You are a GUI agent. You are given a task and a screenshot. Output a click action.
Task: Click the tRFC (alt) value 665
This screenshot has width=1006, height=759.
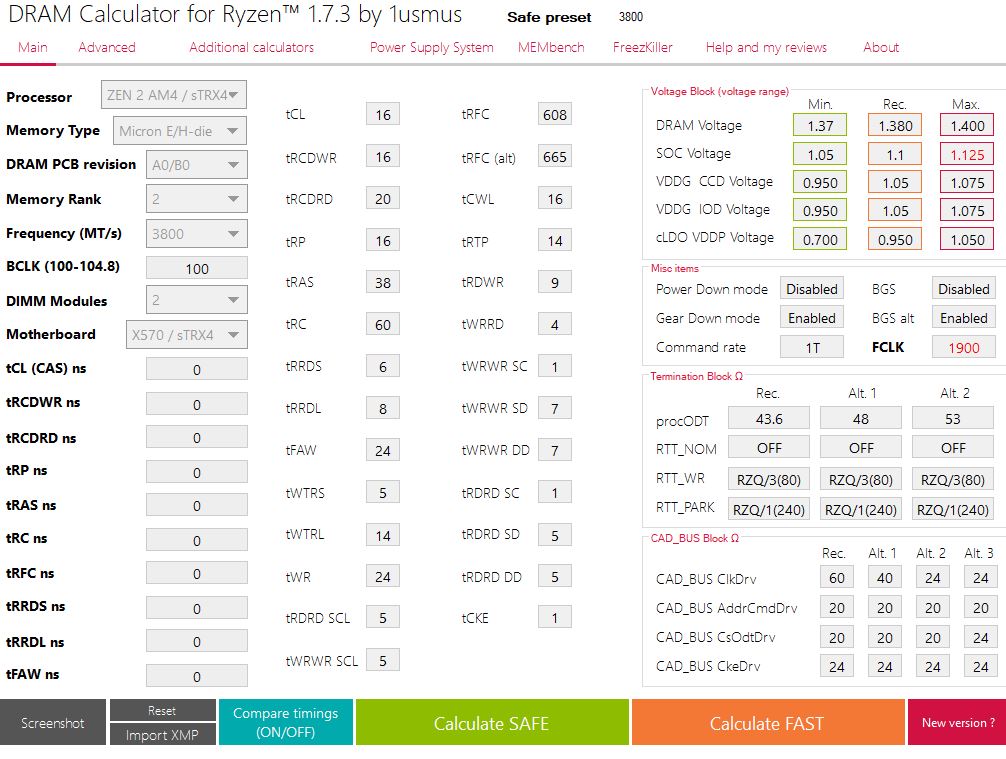(554, 157)
